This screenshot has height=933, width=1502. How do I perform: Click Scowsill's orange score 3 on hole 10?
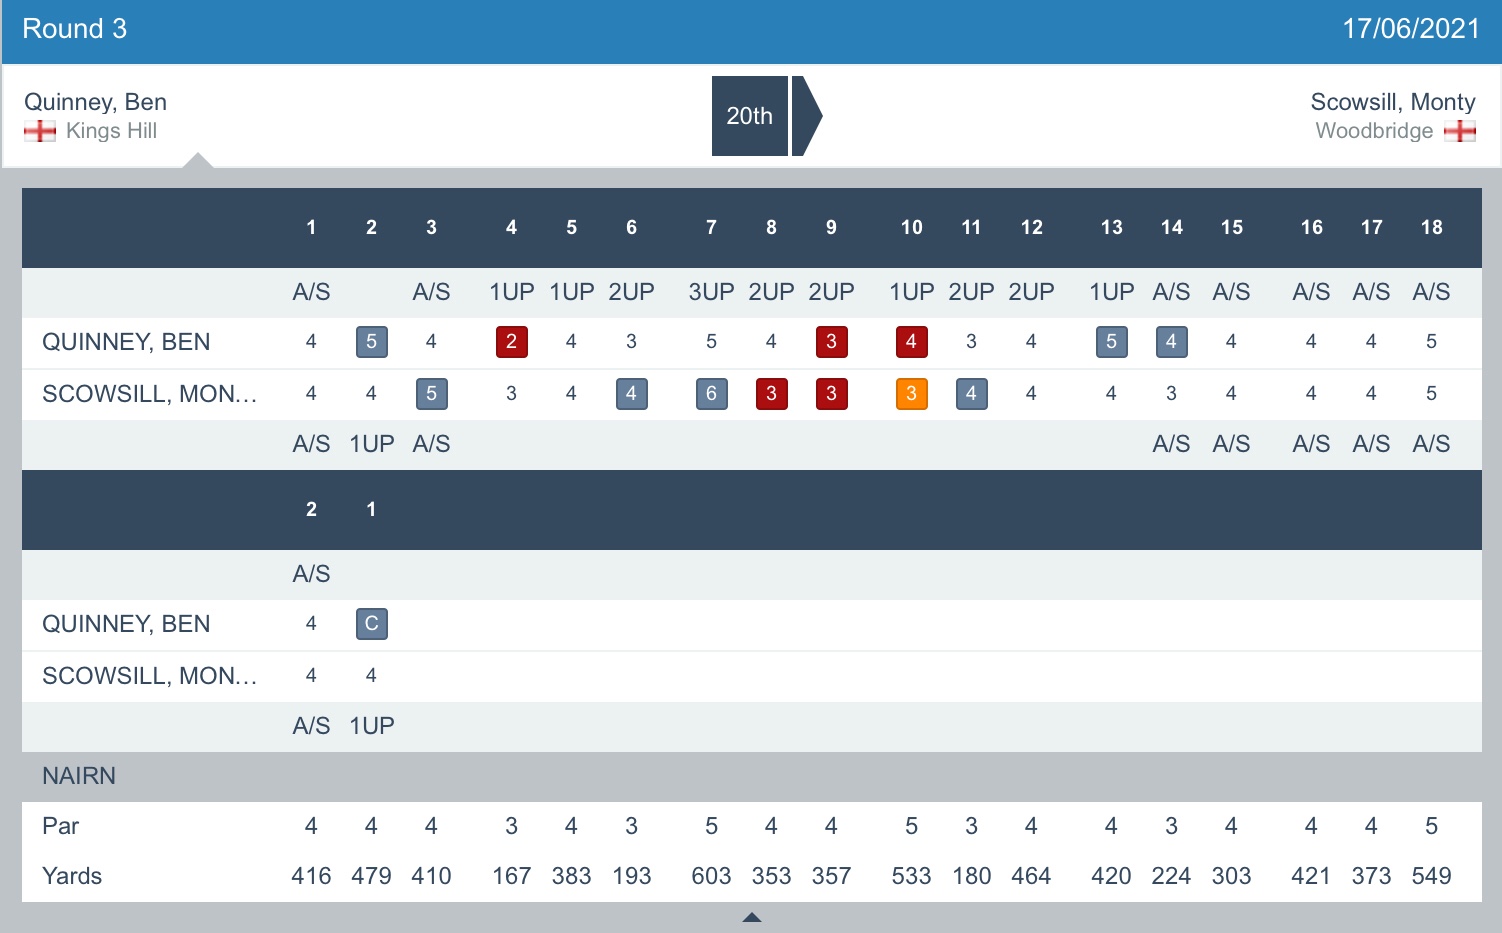click(911, 394)
